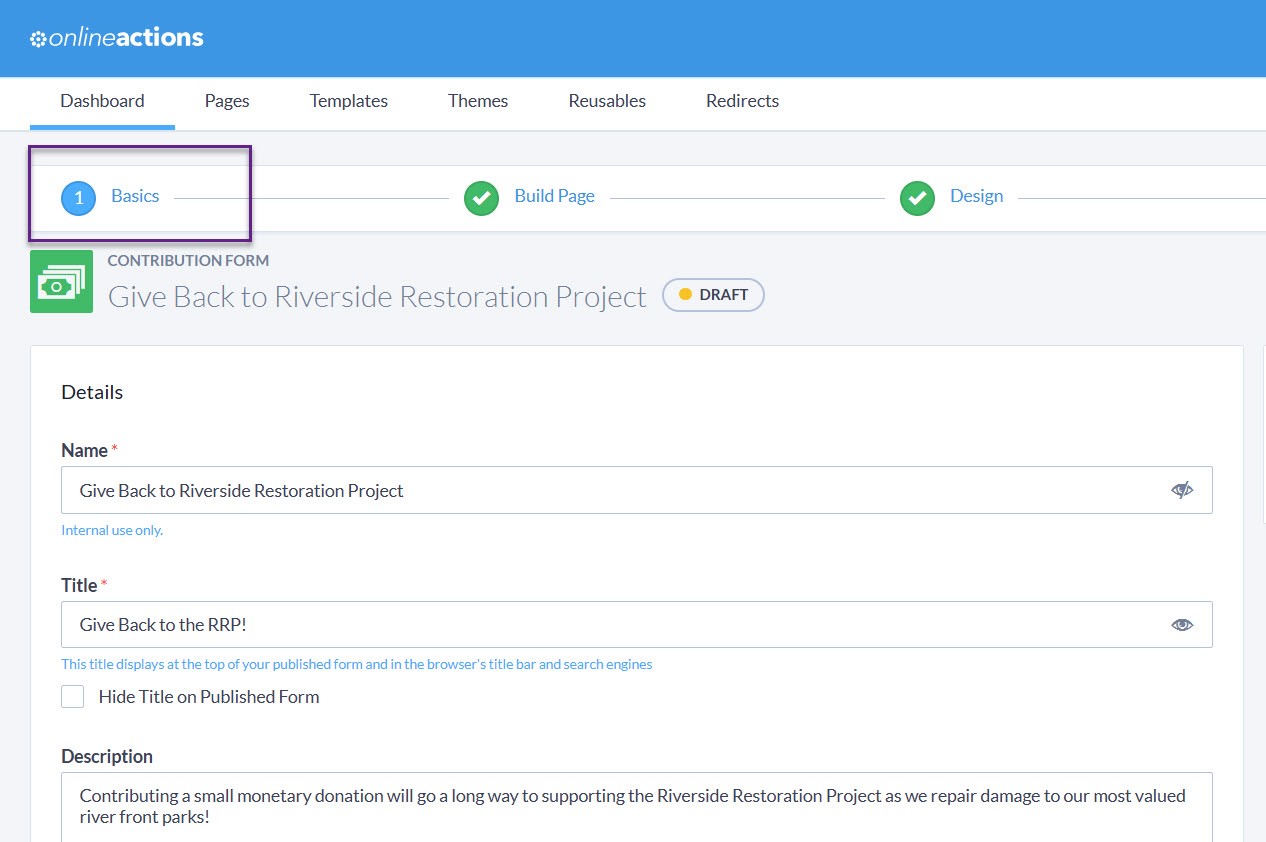The image size is (1266, 842).
Task: Click the 'Internal use only.' hint text
Action: pyautogui.click(x=112, y=530)
